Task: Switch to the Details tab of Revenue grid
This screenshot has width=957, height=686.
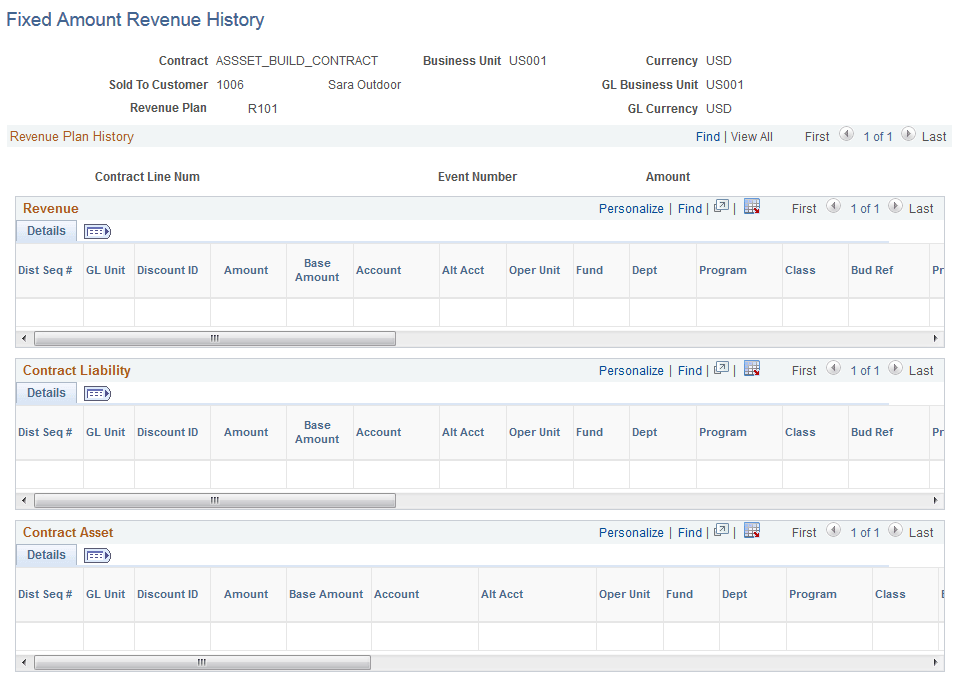Action: tap(45, 231)
